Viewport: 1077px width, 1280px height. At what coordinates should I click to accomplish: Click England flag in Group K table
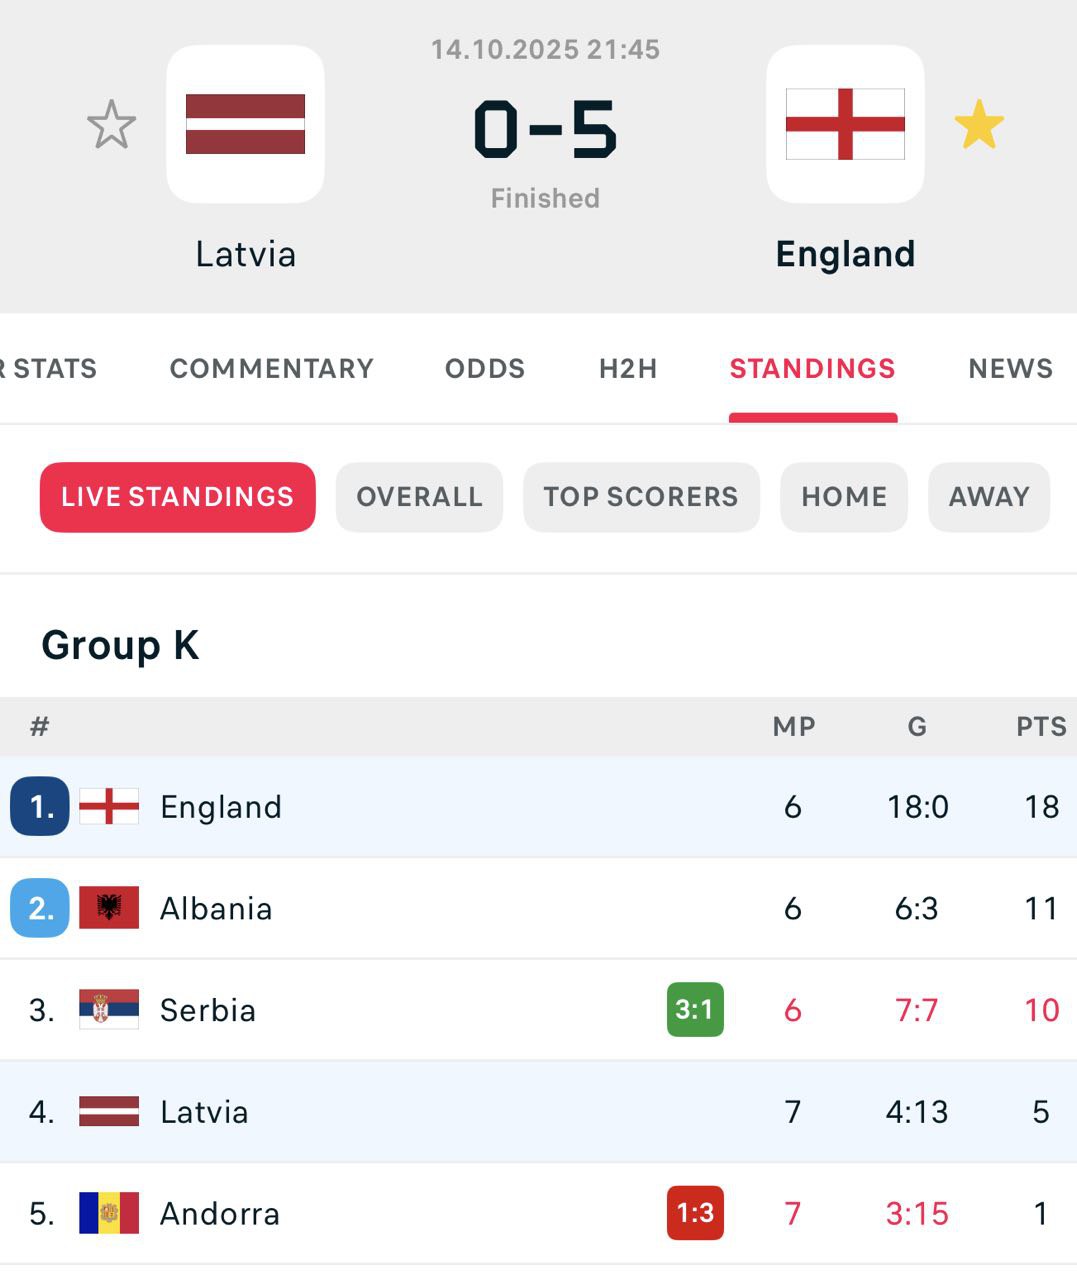(109, 807)
